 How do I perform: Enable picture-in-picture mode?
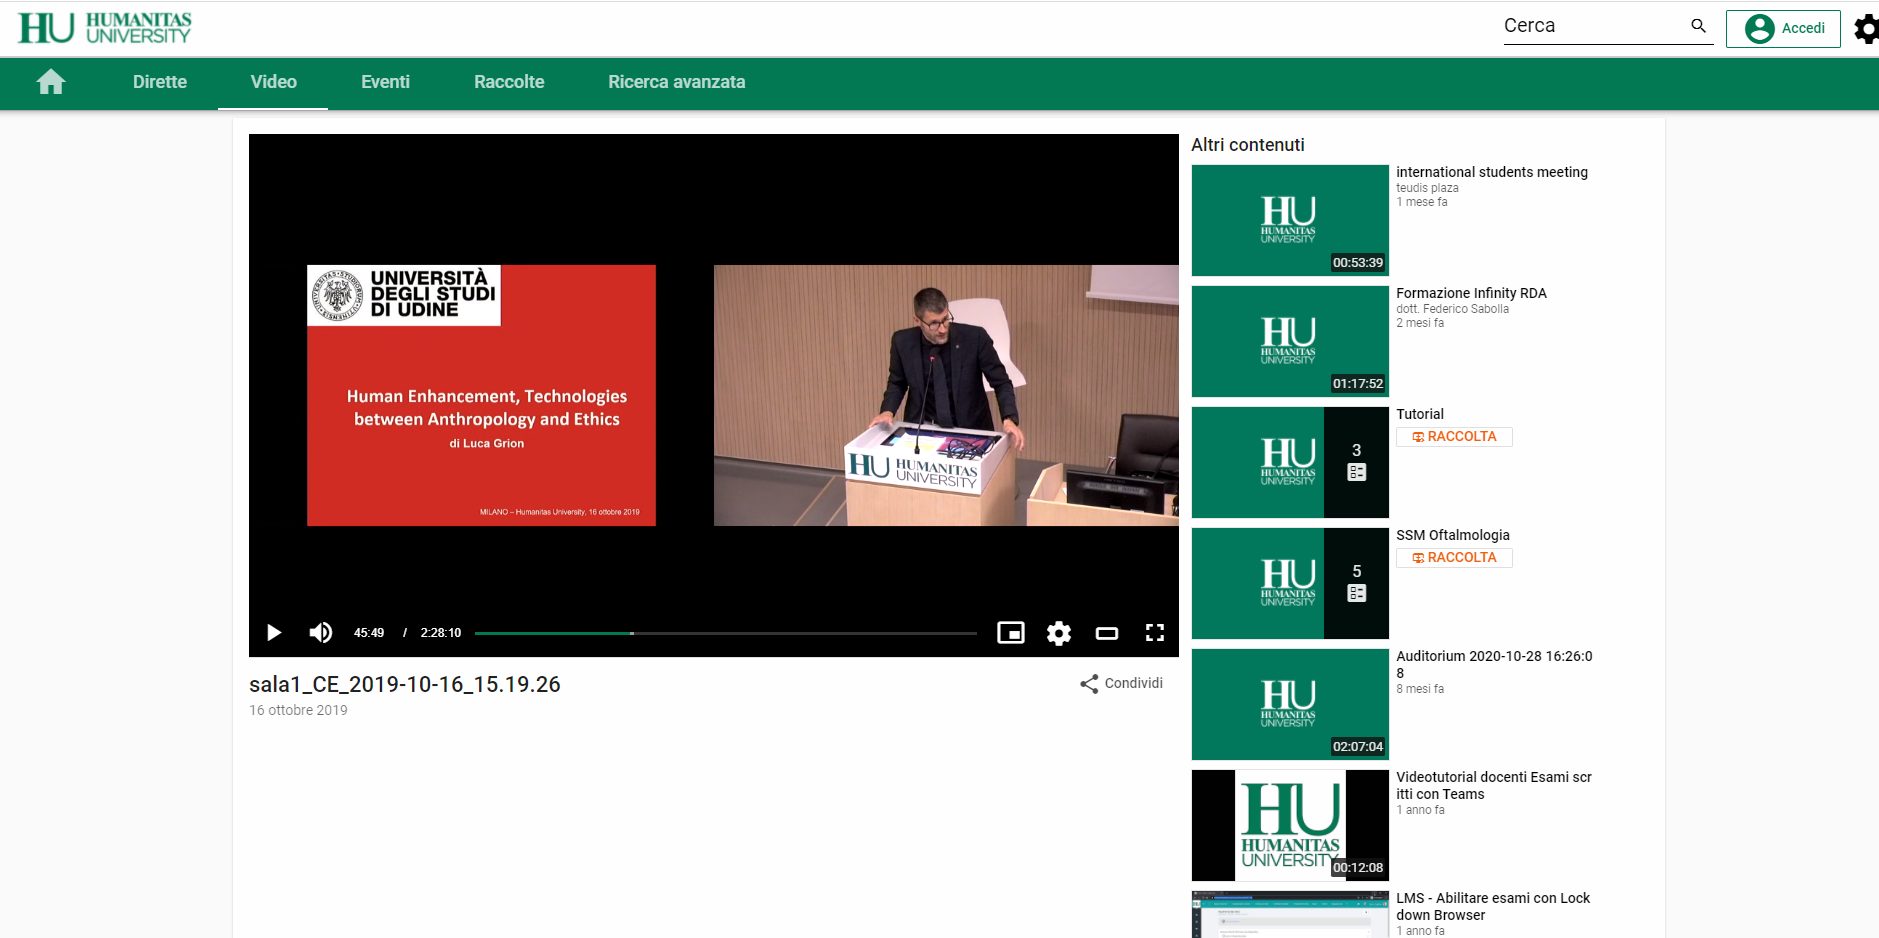coord(1011,633)
